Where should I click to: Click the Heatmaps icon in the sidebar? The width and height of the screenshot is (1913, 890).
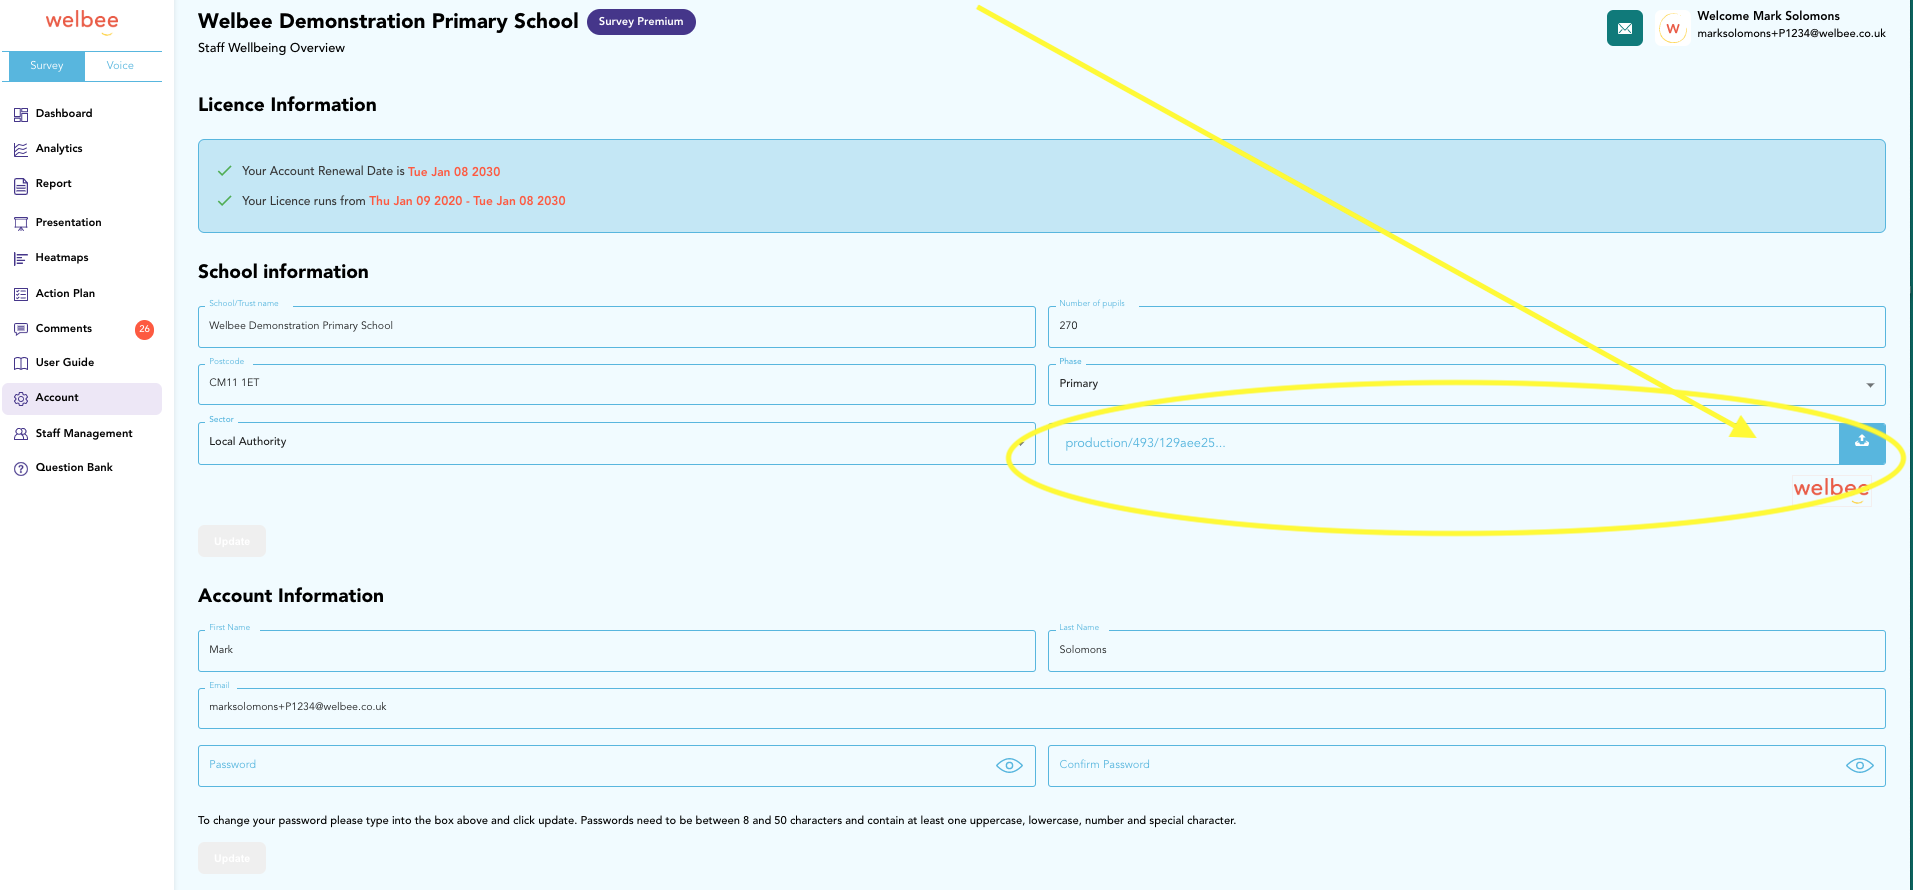point(21,258)
